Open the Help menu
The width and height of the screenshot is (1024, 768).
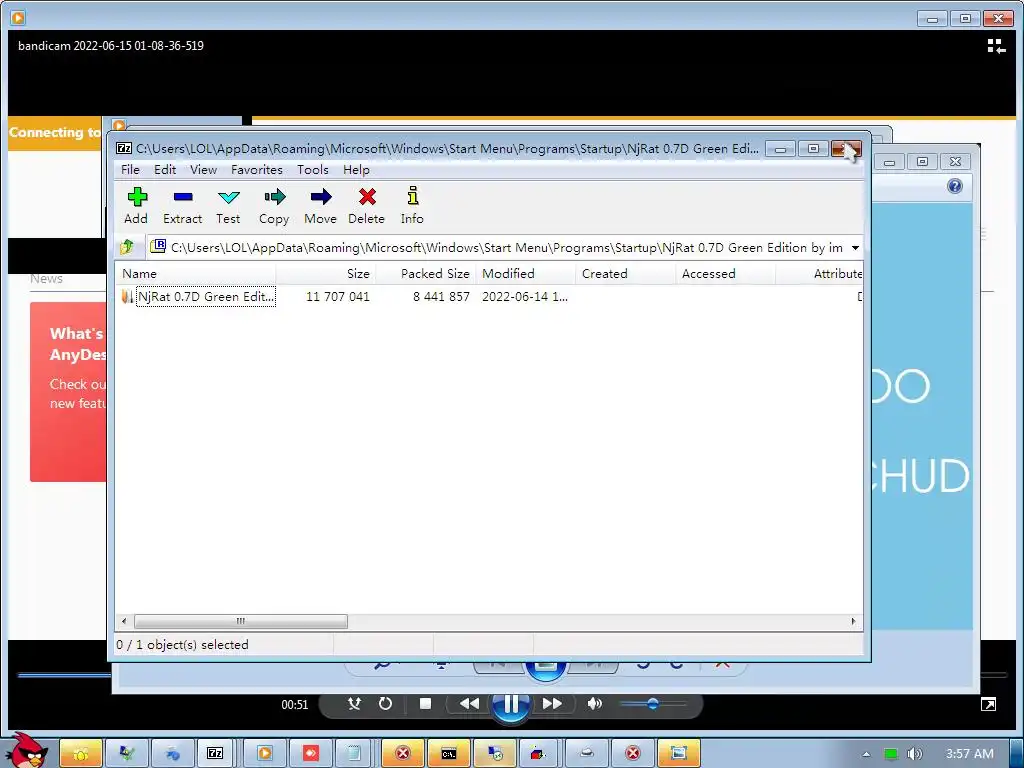(x=356, y=170)
